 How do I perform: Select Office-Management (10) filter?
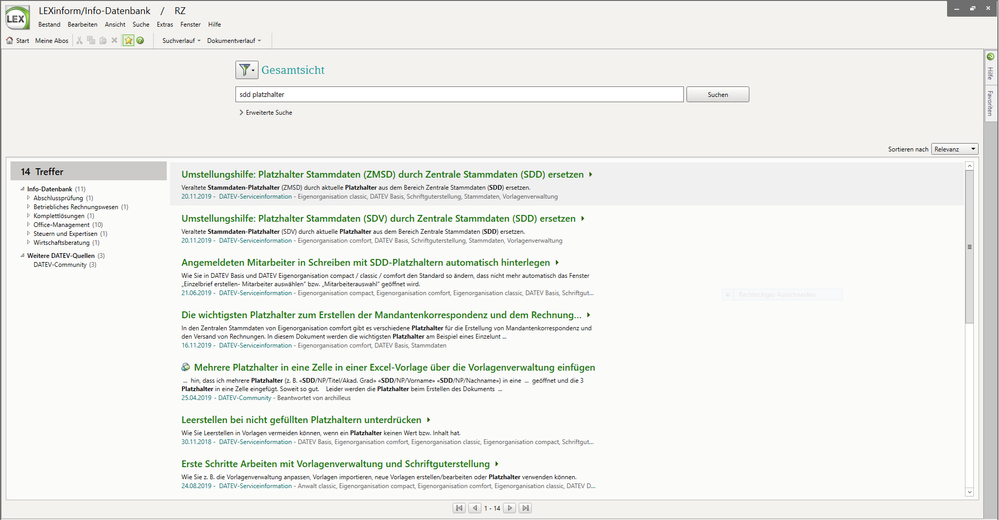tap(68, 225)
